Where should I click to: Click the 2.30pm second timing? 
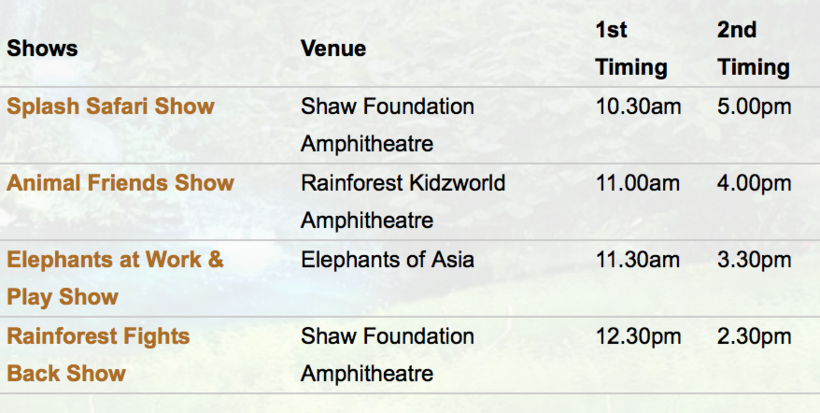pos(754,336)
